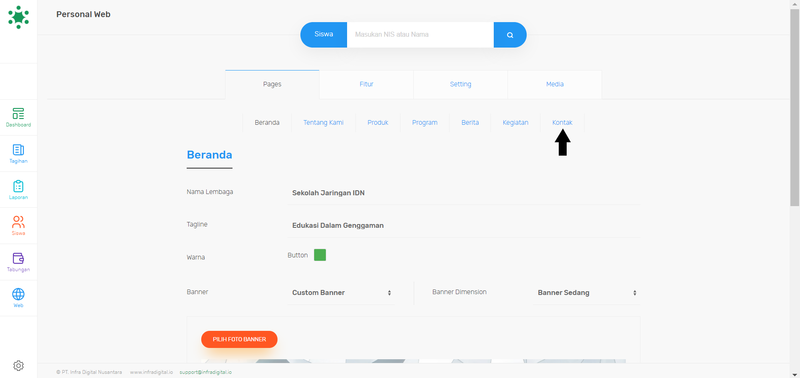Open the Web globe icon

pyautogui.click(x=18, y=294)
